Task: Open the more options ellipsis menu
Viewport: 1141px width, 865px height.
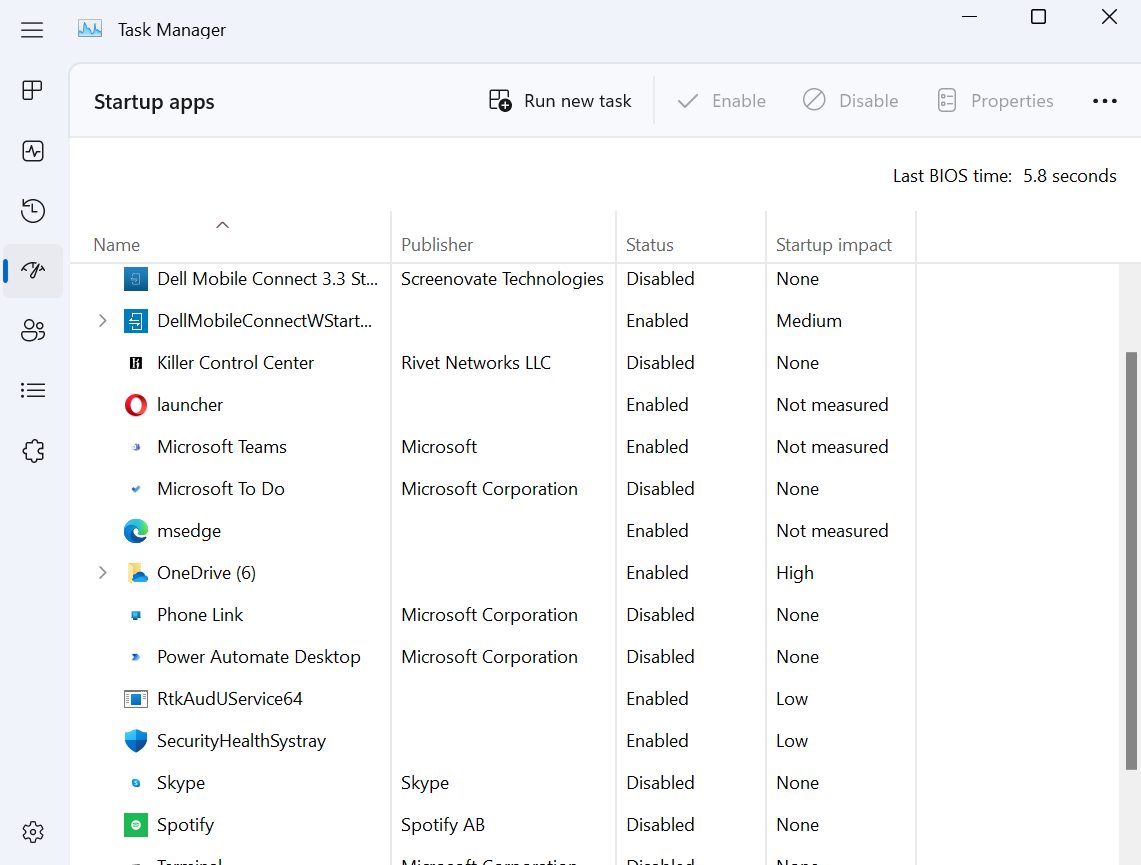Action: click(x=1105, y=100)
